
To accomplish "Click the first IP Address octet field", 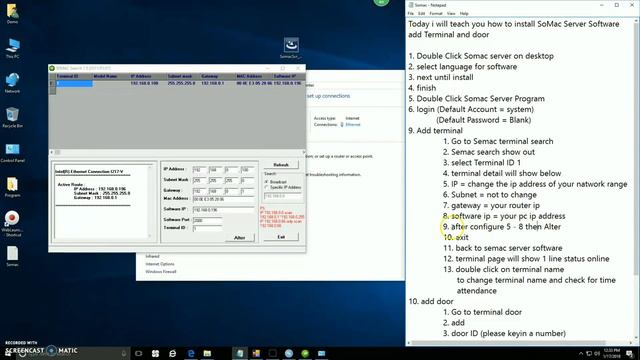I will click(x=199, y=169).
